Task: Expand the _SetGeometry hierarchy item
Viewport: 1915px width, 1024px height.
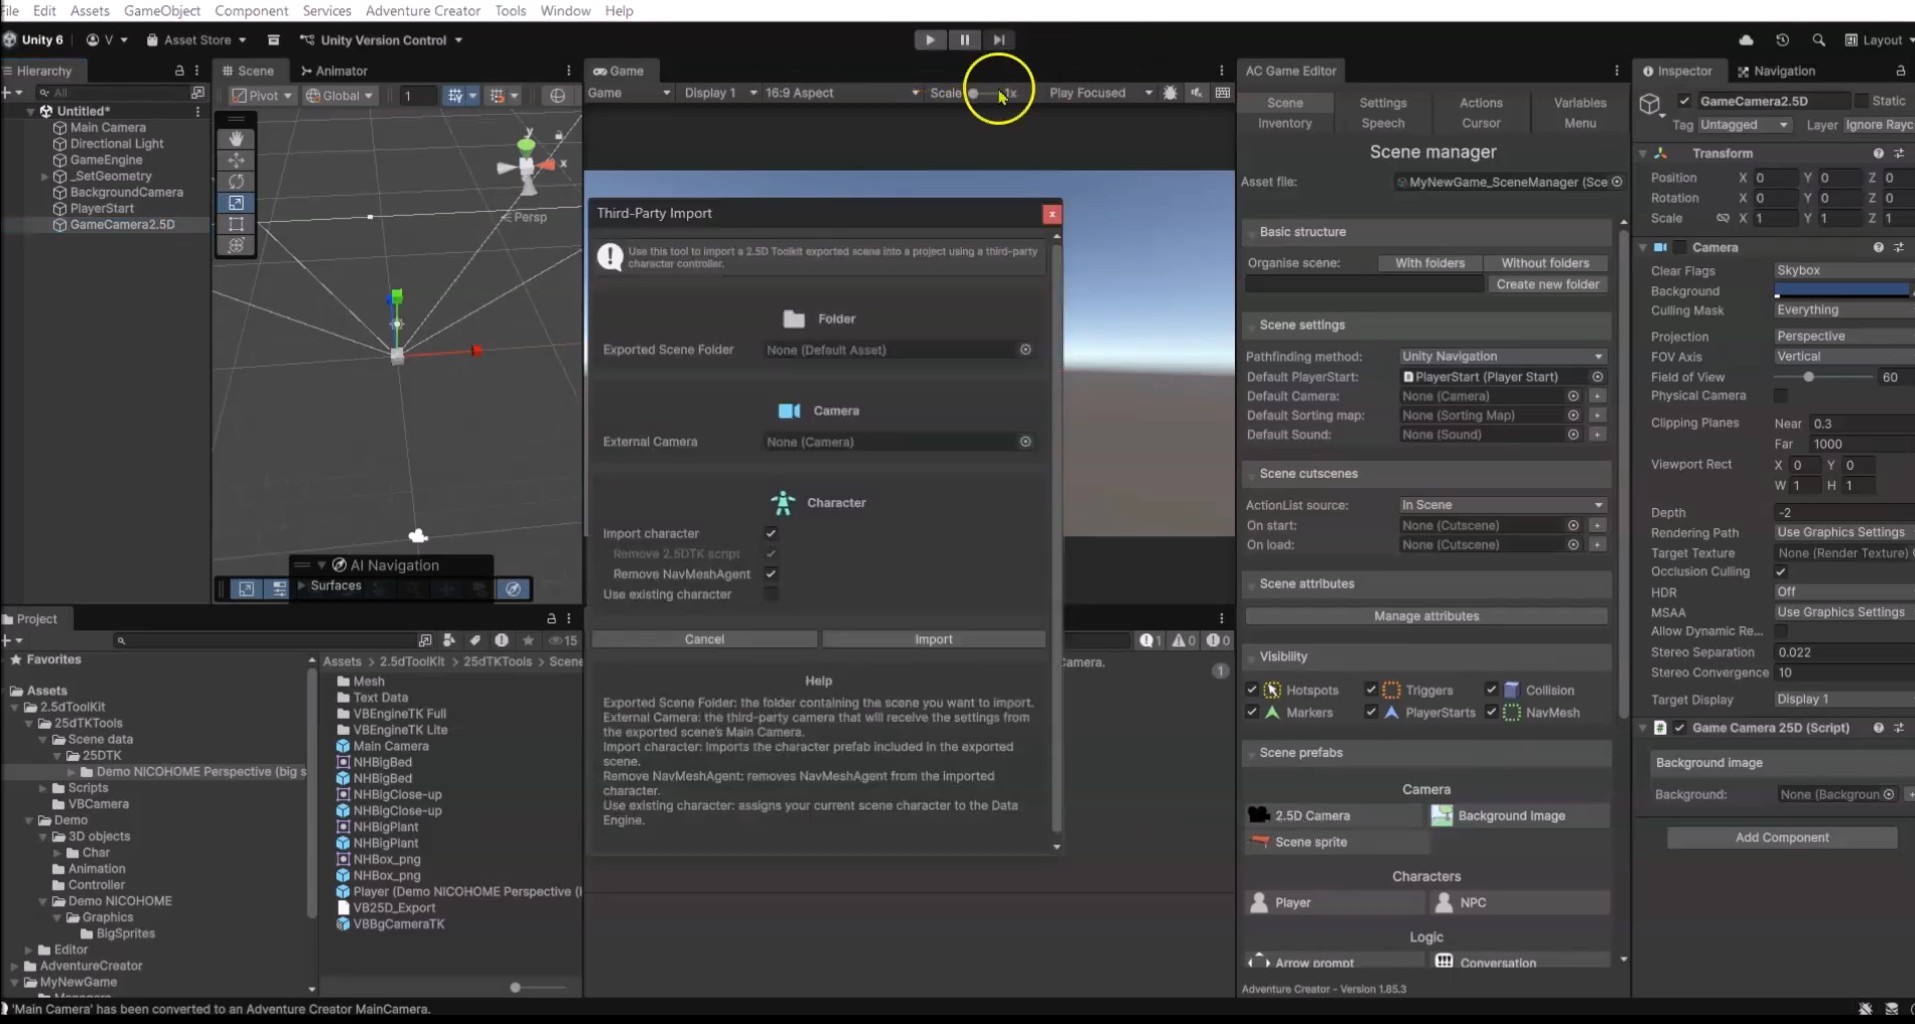Action: [x=44, y=176]
